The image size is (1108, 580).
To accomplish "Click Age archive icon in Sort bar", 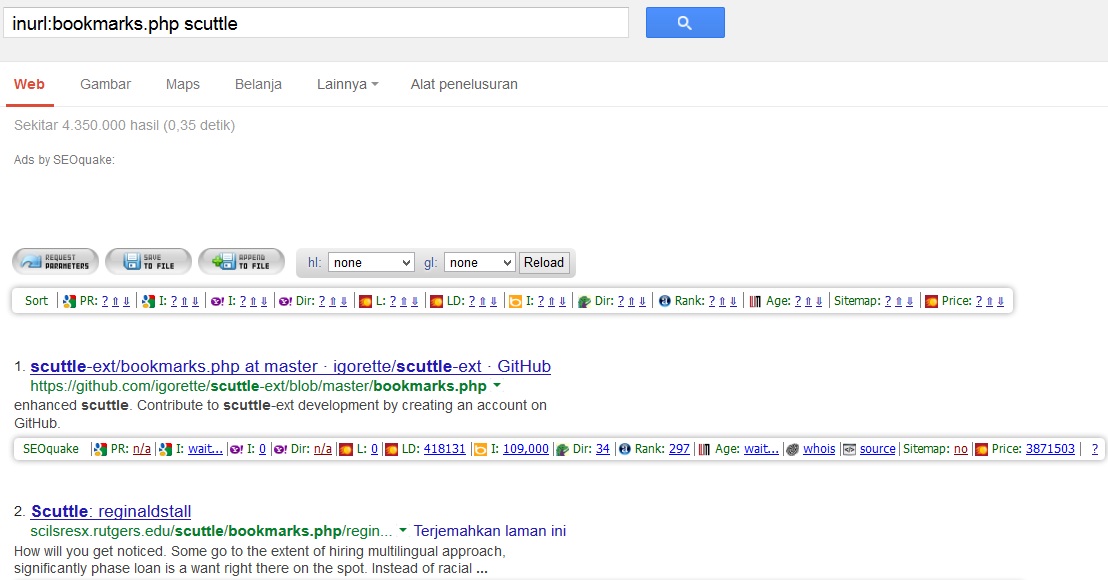I will (x=755, y=301).
